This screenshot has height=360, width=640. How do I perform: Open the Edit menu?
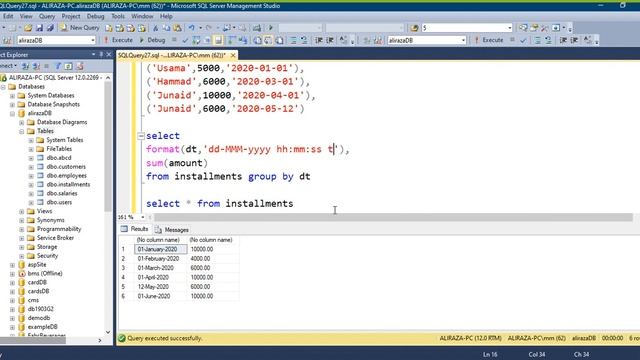click(8, 16)
